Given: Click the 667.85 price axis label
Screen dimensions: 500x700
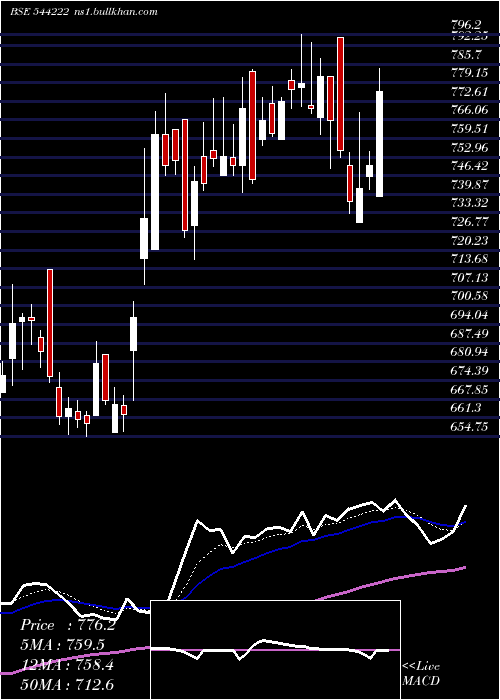Looking at the screenshot, I should point(469,389).
